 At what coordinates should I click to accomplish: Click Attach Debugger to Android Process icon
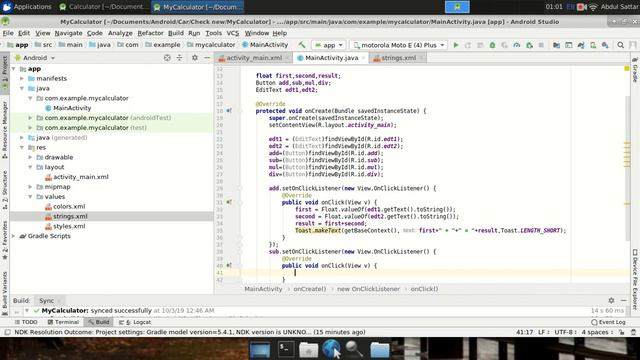[x=529, y=45]
